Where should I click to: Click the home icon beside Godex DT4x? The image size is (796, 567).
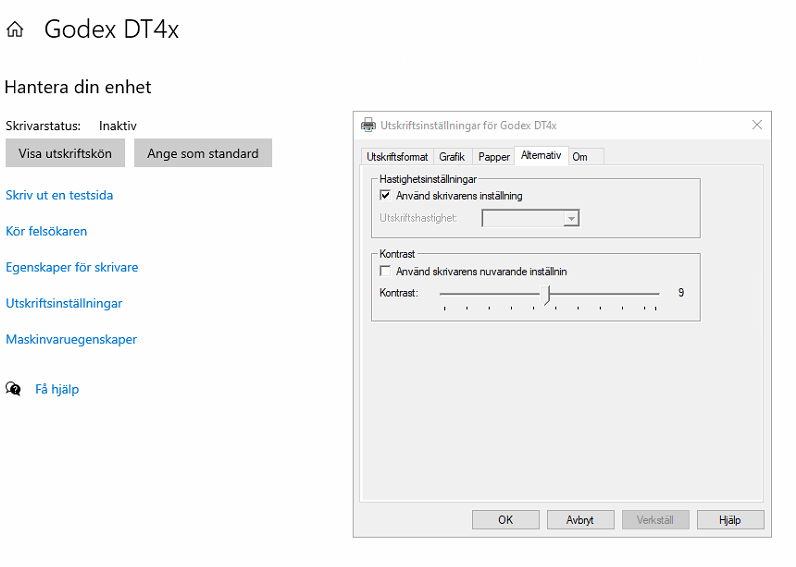tap(15, 29)
